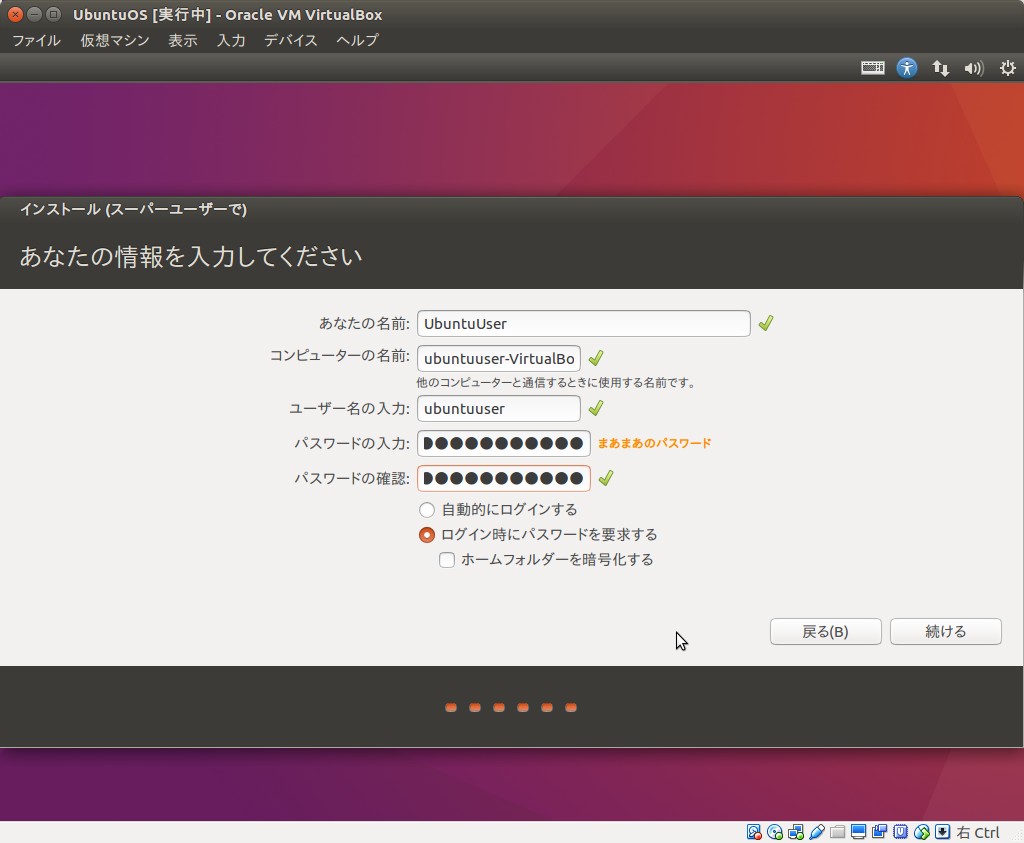Screen dimensions: 1024x843
Task: Open the keyboard input indicator in the top panel
Action: pyautogui.click(x=872, y=68)
